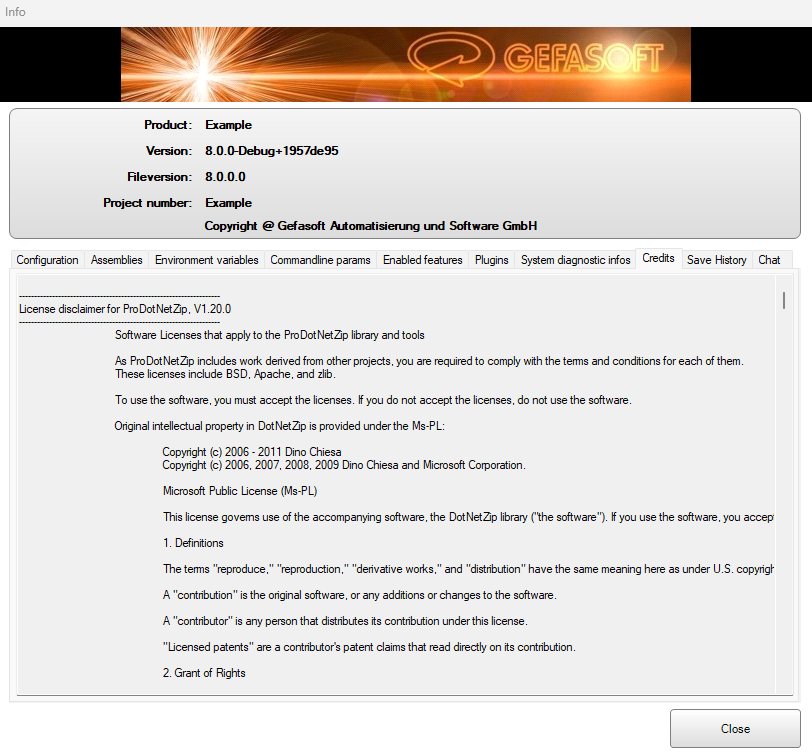This screenshot has width=812, height=754.
Task: Click the heading License disclaimer for ProDotNetZip
Action: pyautogui.click(x=125, y=309)
